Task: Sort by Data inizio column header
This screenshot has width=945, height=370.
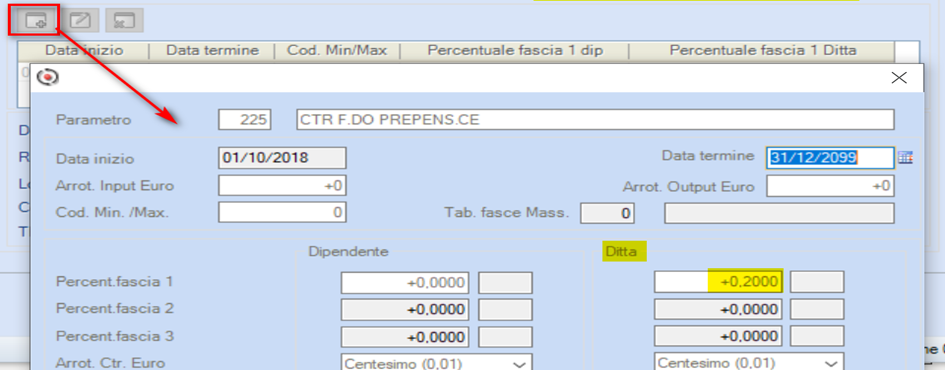Action: click(x=84, y=51)
